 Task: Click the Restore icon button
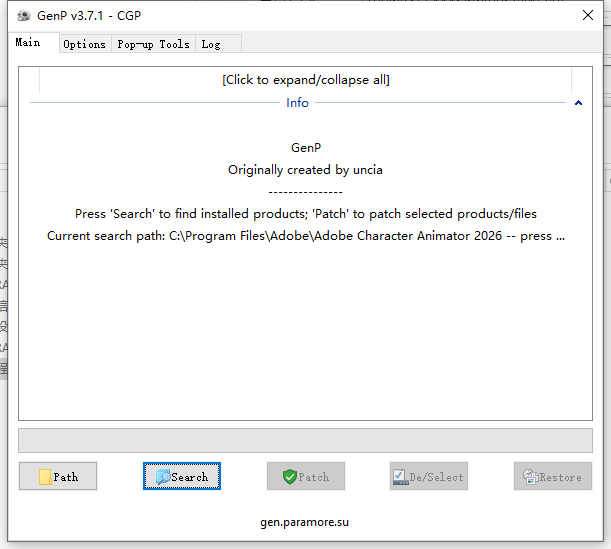(529, 477)
